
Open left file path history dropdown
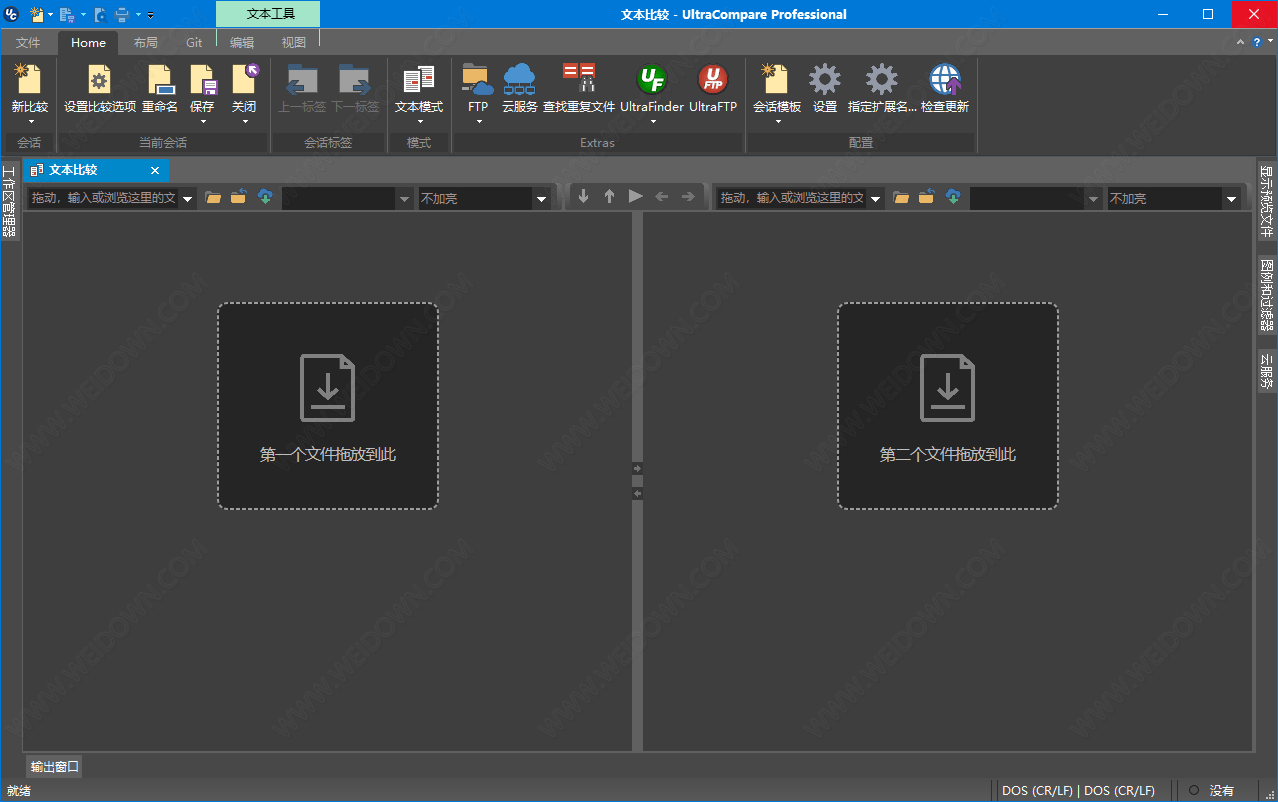188,199
